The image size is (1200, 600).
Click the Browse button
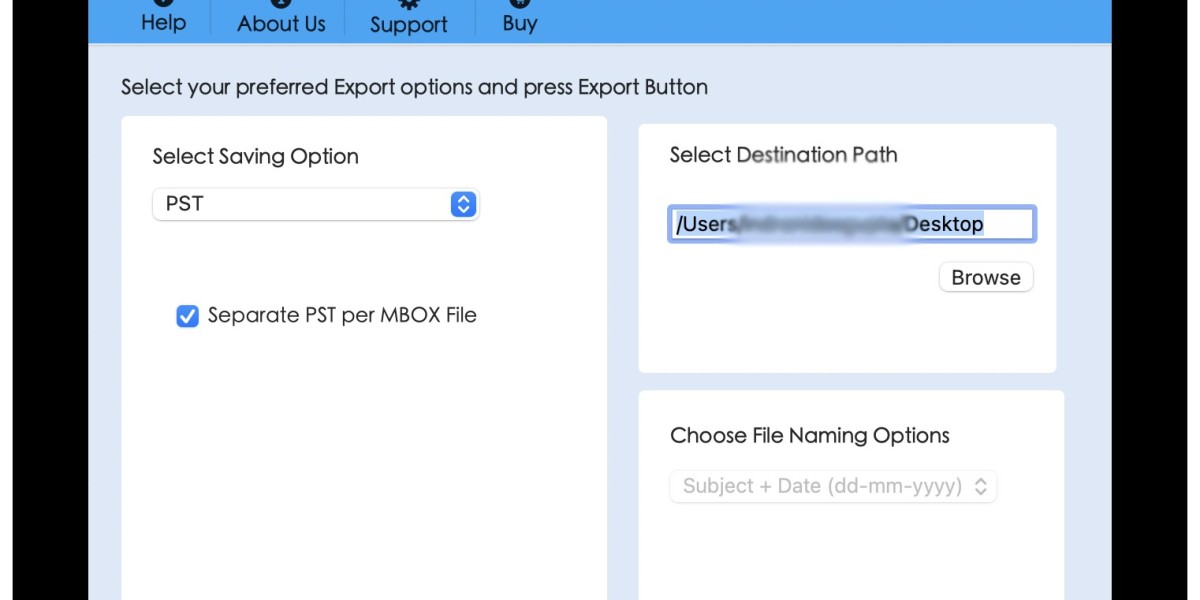986,277
